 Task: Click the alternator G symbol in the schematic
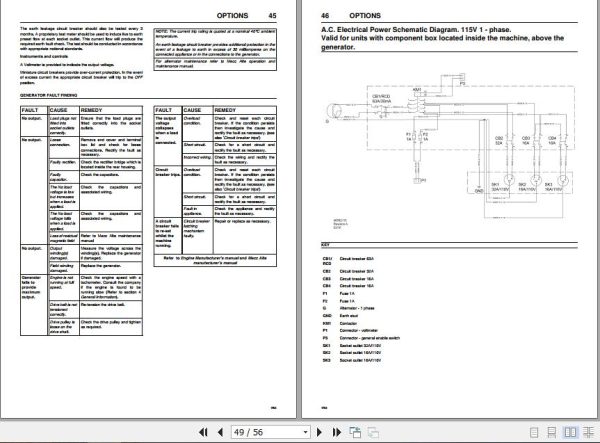point(334,111)
